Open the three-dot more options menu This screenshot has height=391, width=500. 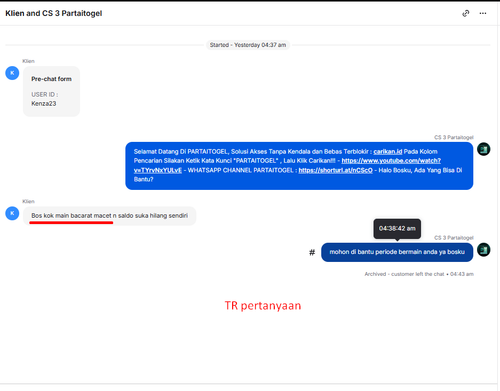(x=483, y=13)
